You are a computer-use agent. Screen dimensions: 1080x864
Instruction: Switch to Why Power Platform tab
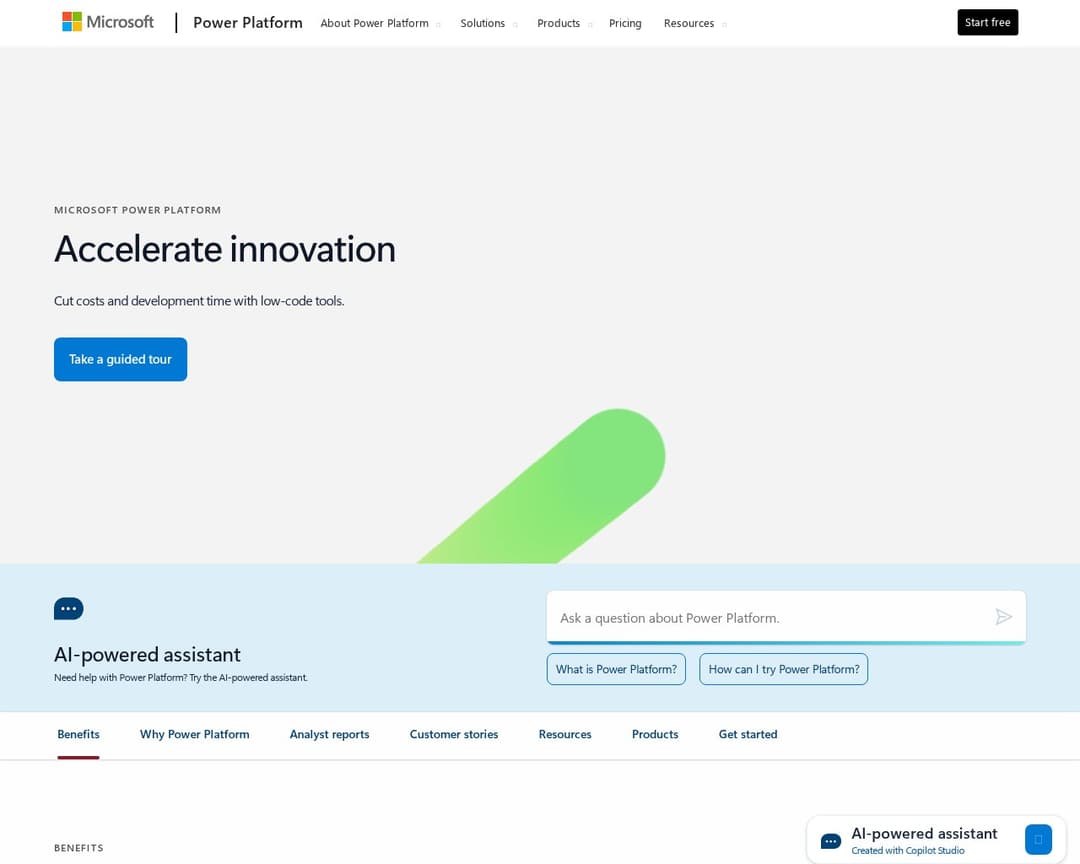(x=194, y=734)
